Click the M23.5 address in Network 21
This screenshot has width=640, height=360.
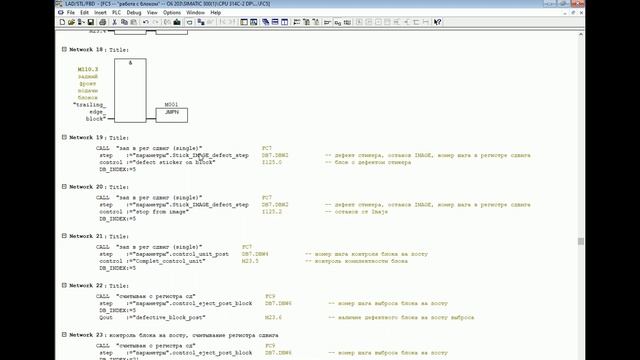(x=250, y=261)
